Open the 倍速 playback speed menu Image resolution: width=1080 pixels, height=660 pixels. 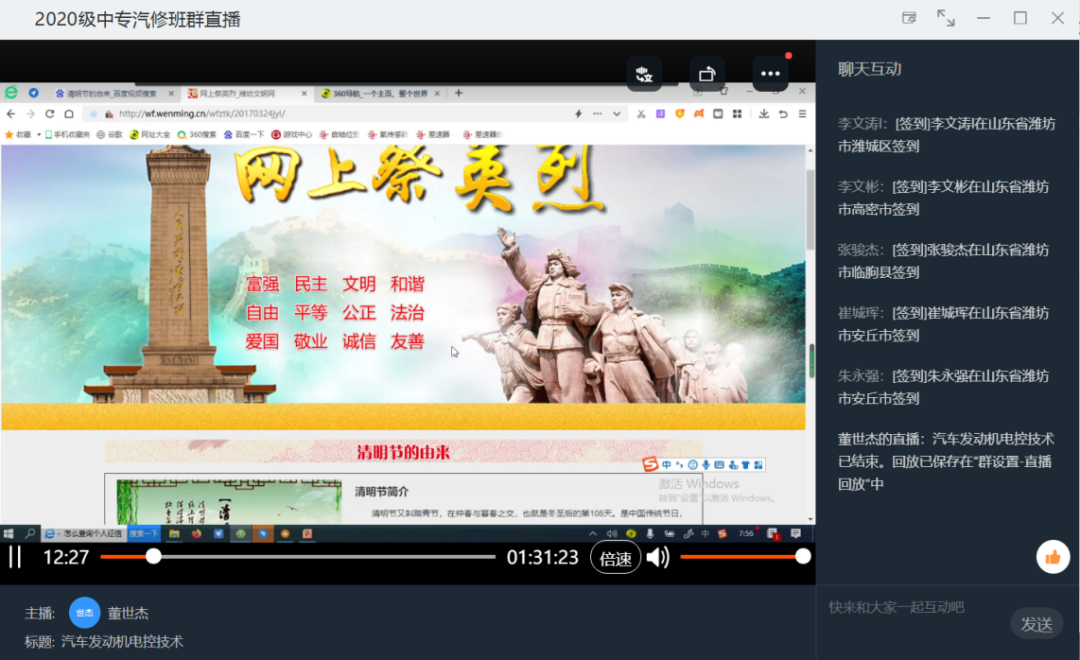615,558
